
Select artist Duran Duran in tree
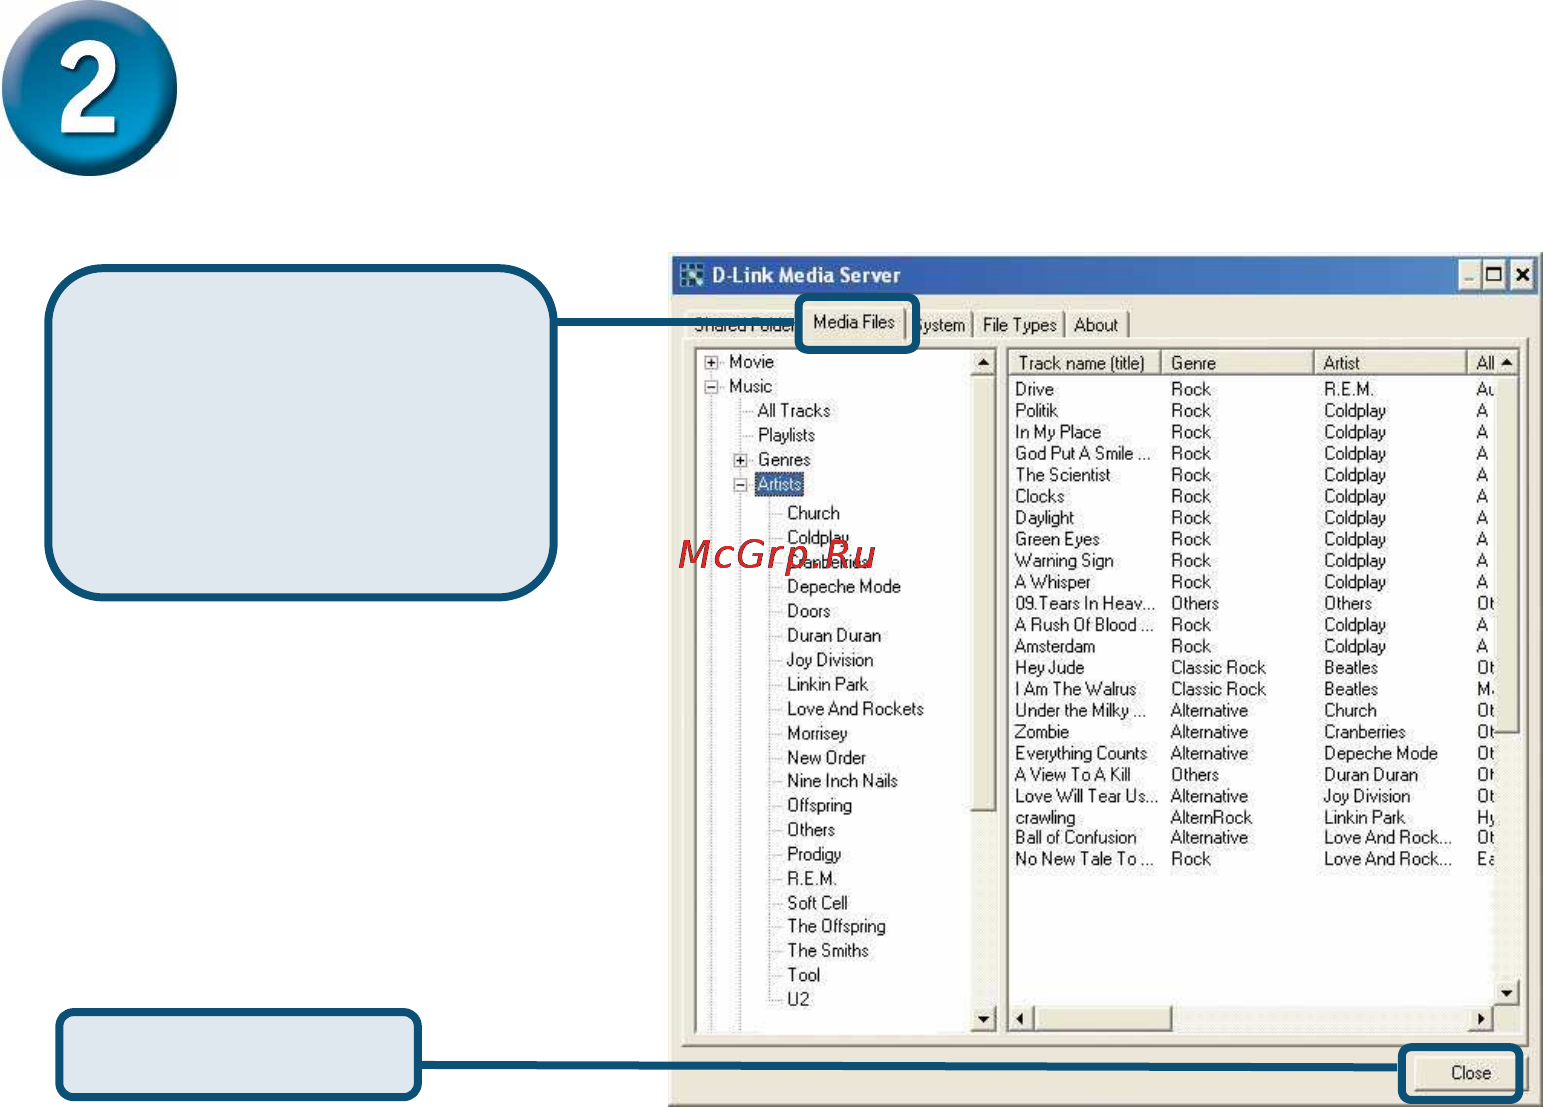(x=834, y=636)
